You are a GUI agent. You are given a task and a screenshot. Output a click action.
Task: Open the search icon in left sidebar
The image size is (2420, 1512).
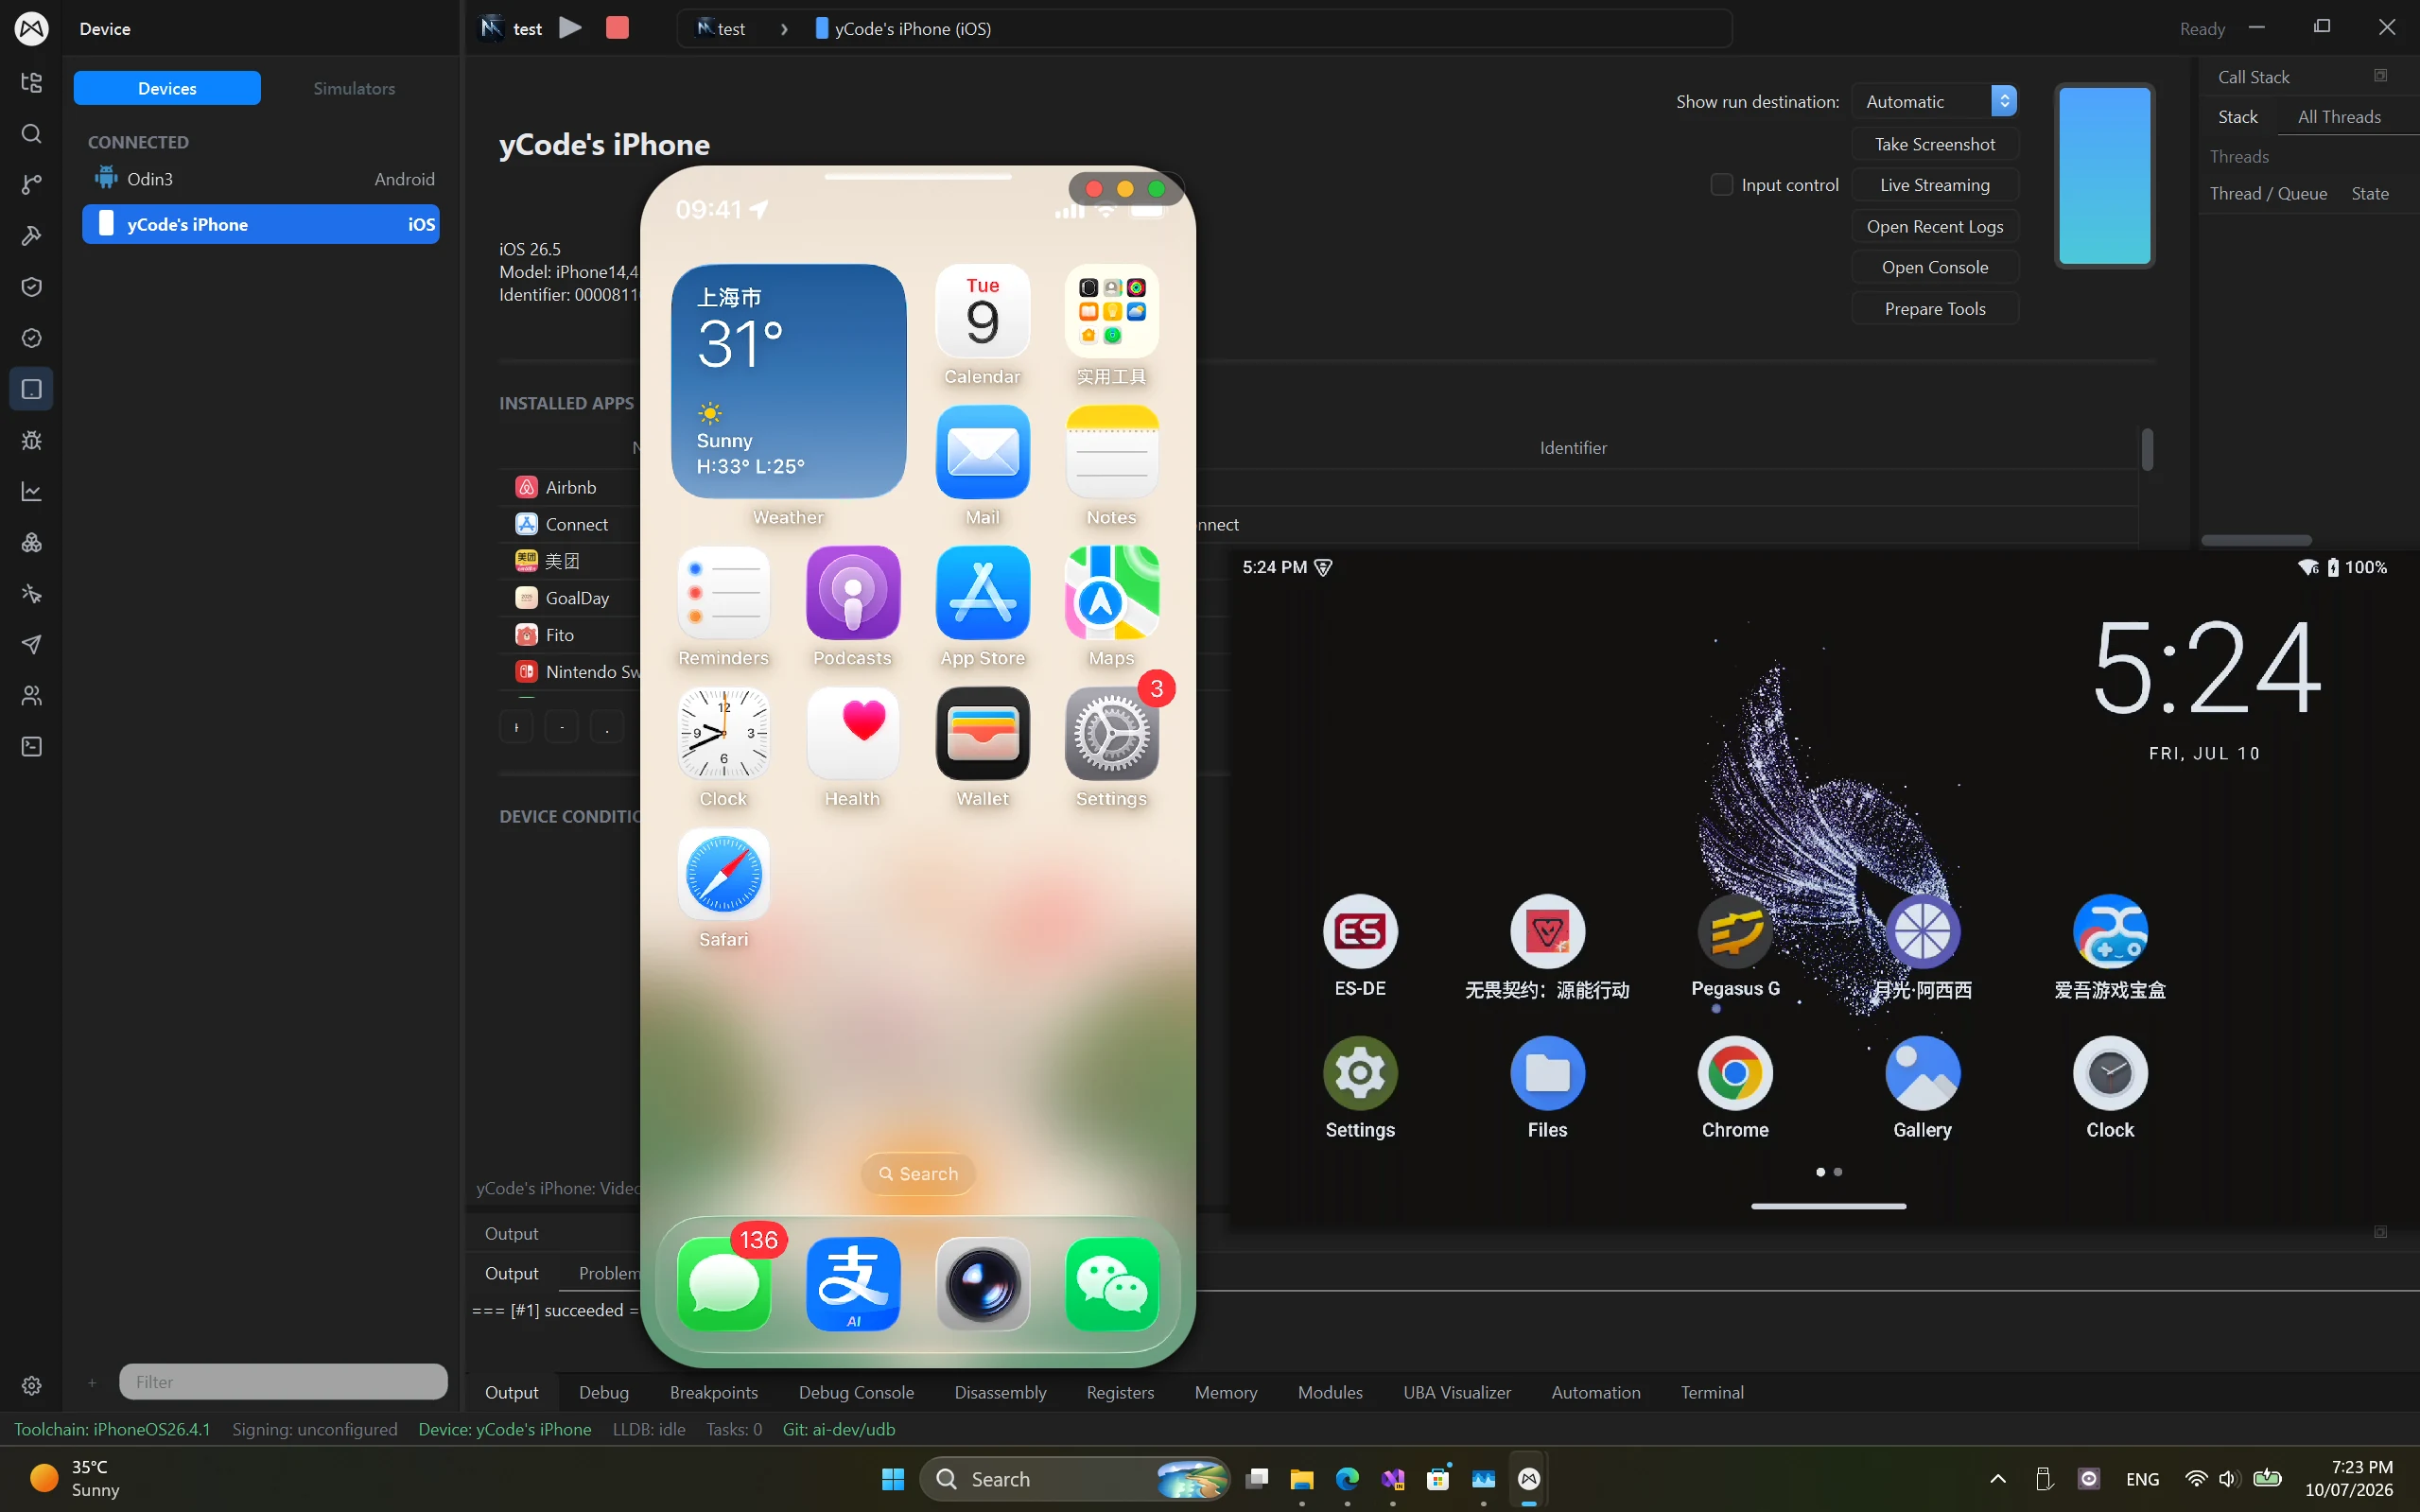click(31, 134)
